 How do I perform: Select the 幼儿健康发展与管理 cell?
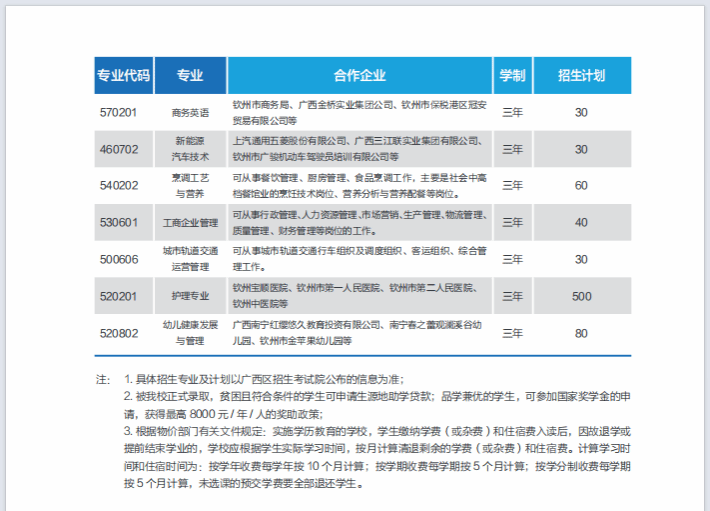(190, 333)
